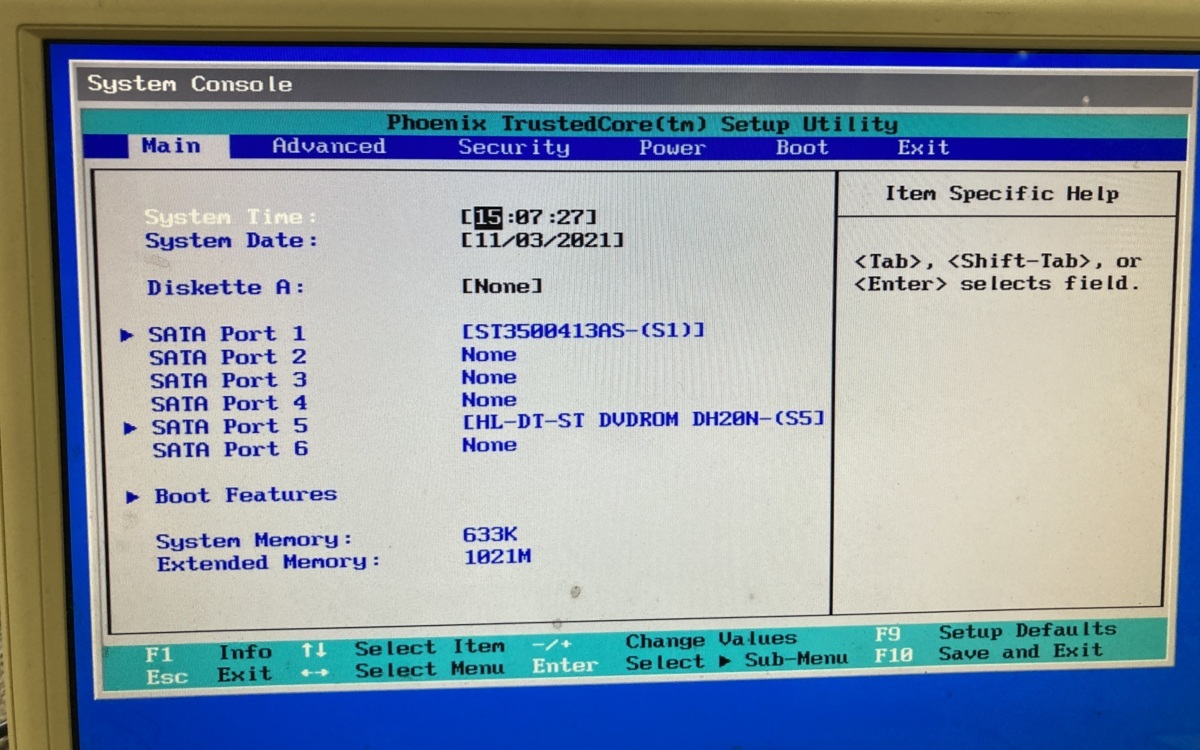Click the System Time label

(x=231, y=217)
